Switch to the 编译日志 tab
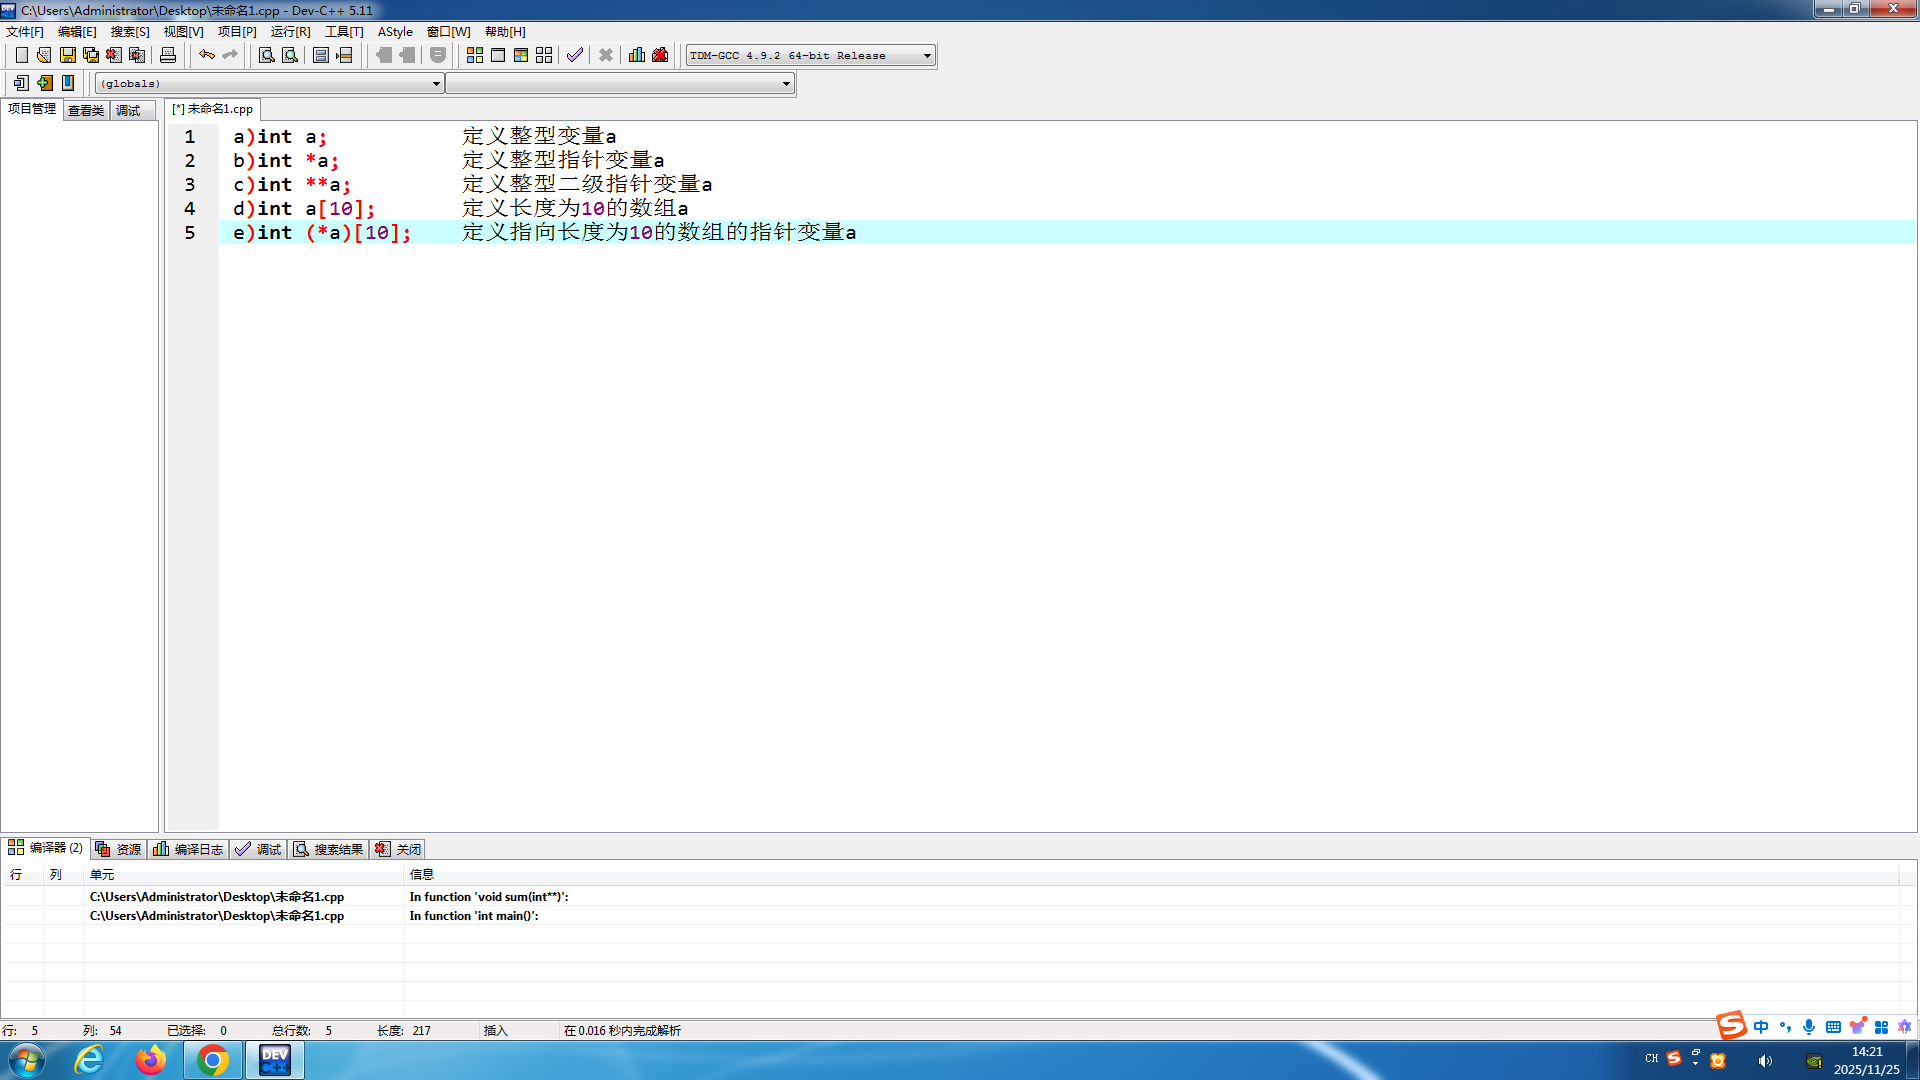The height and width of the screenshot is (1080, 1920). (188, 849)
